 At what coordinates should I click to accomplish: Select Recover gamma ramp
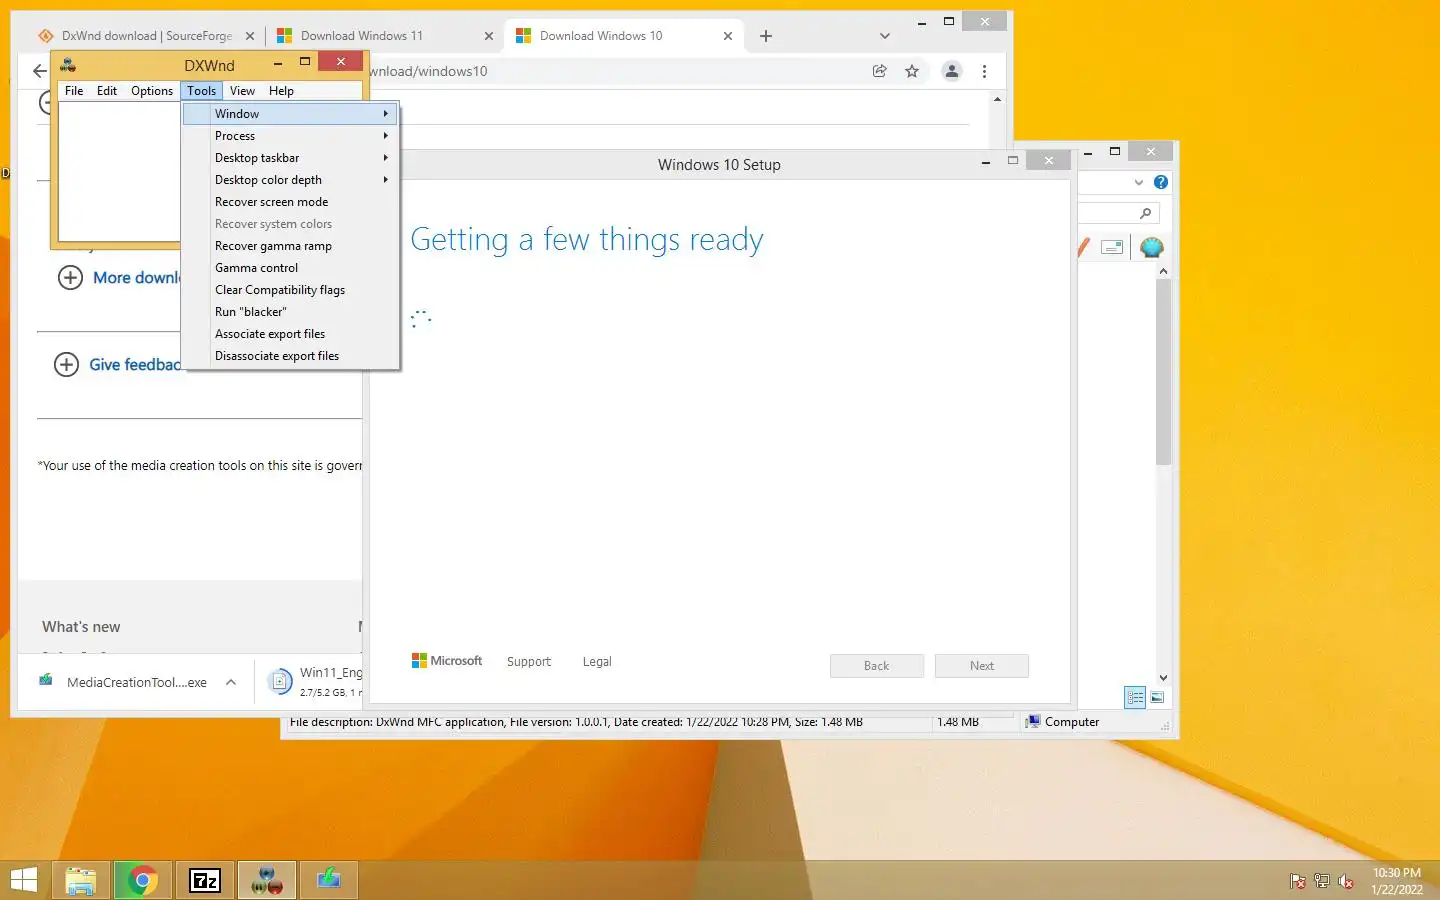[290, 246]
